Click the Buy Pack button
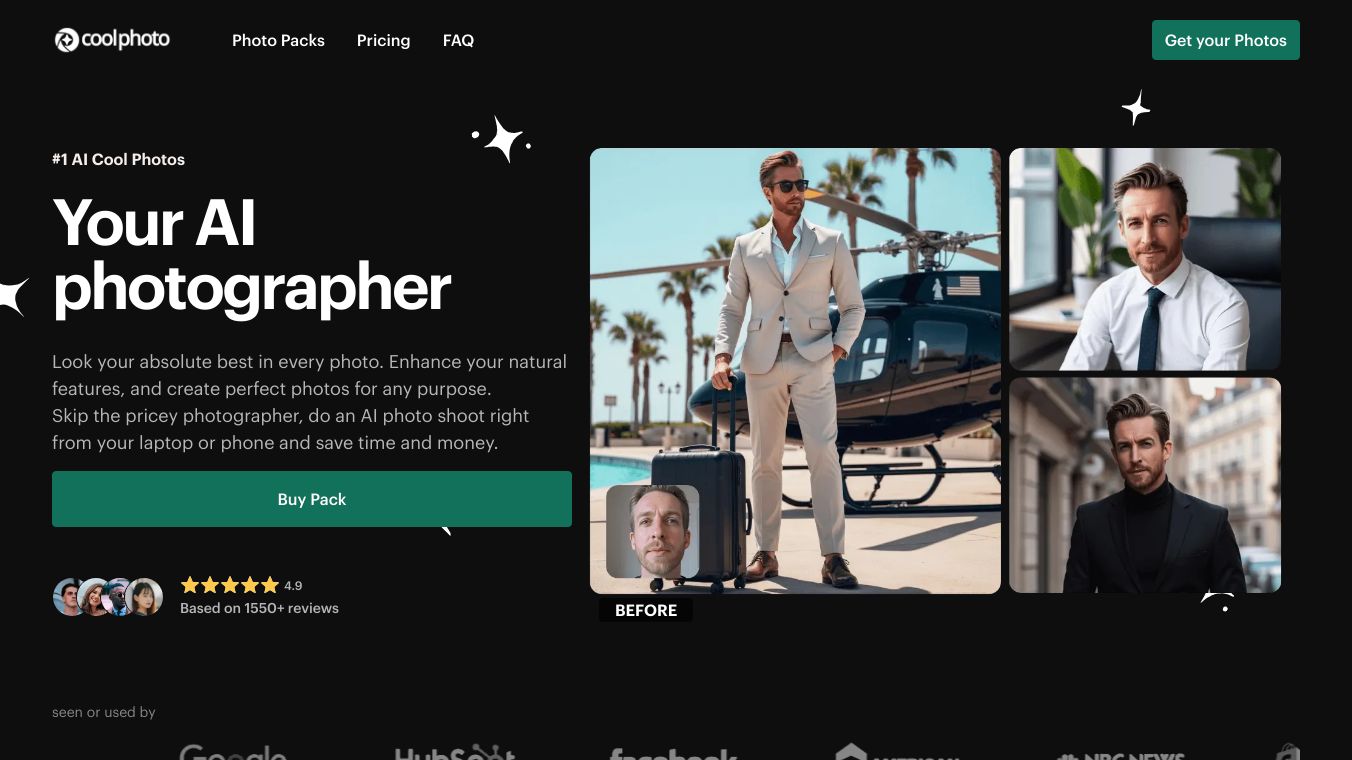 pyautogui.click(x=312, y=499)
